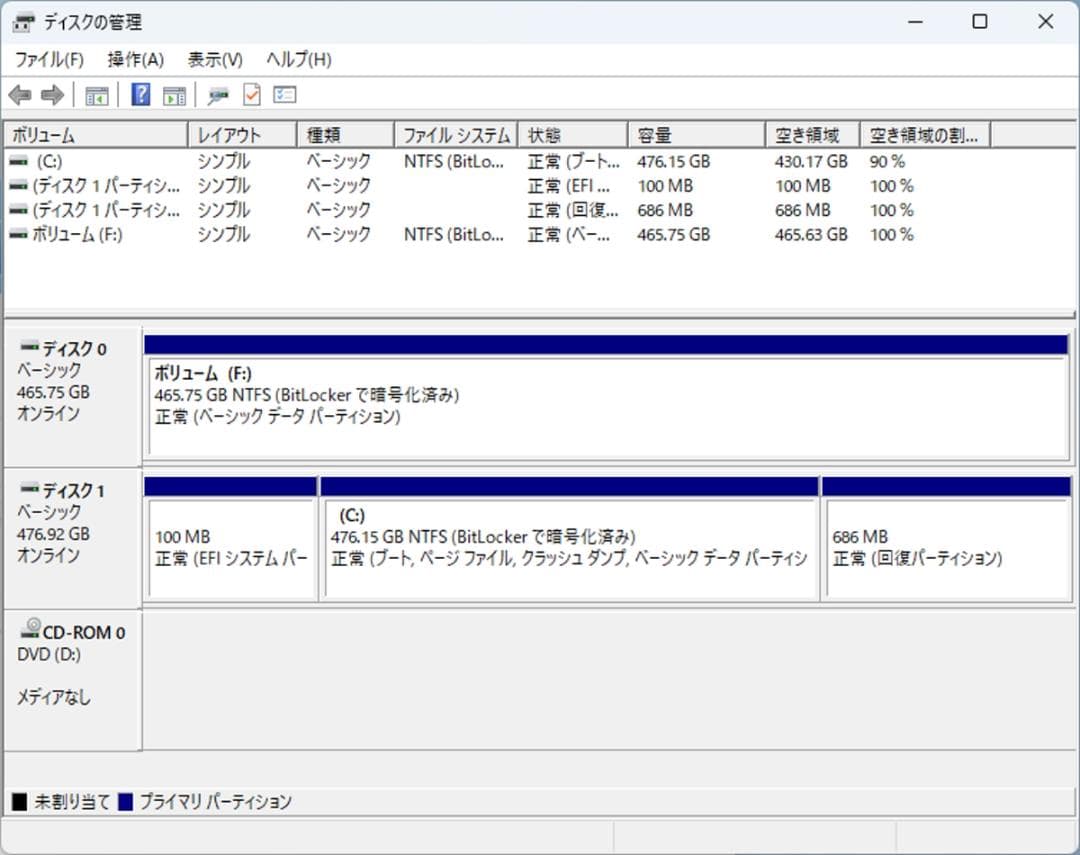Image resolution: width=1080 pixels, height=855 pixels.
Task: Select the 100 MB EFI システムパーティション block
Action: (230, 545)
